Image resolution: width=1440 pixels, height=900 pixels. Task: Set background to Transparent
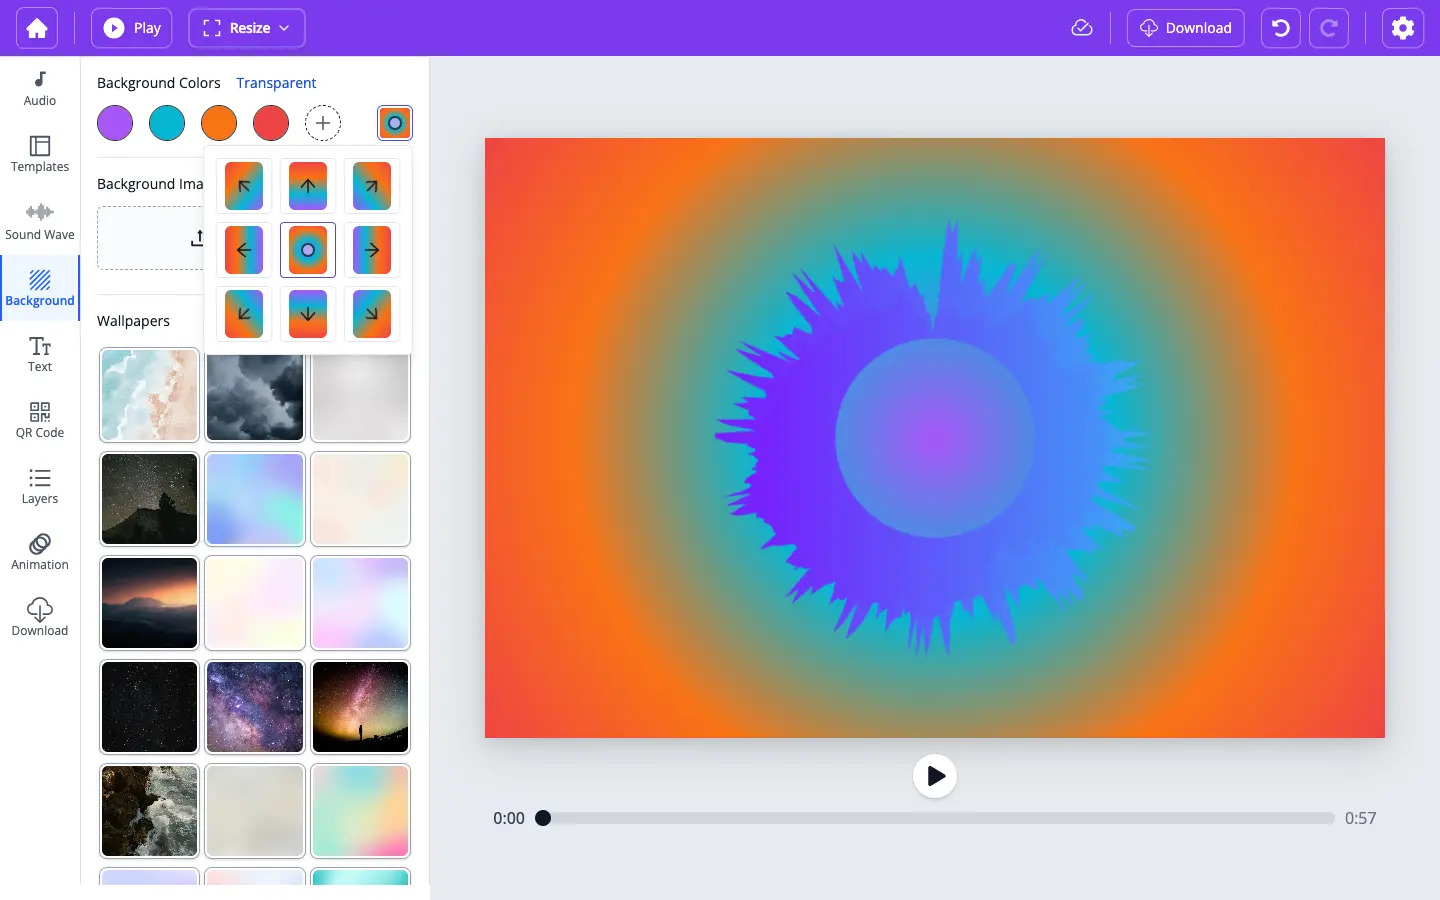click(276, 83)
